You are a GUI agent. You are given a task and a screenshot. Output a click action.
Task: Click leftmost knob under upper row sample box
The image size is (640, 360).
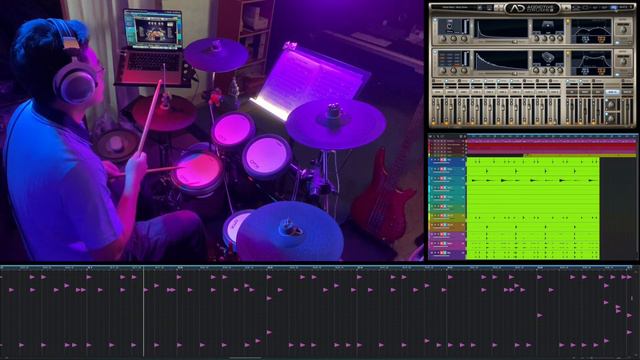point(443,39)
